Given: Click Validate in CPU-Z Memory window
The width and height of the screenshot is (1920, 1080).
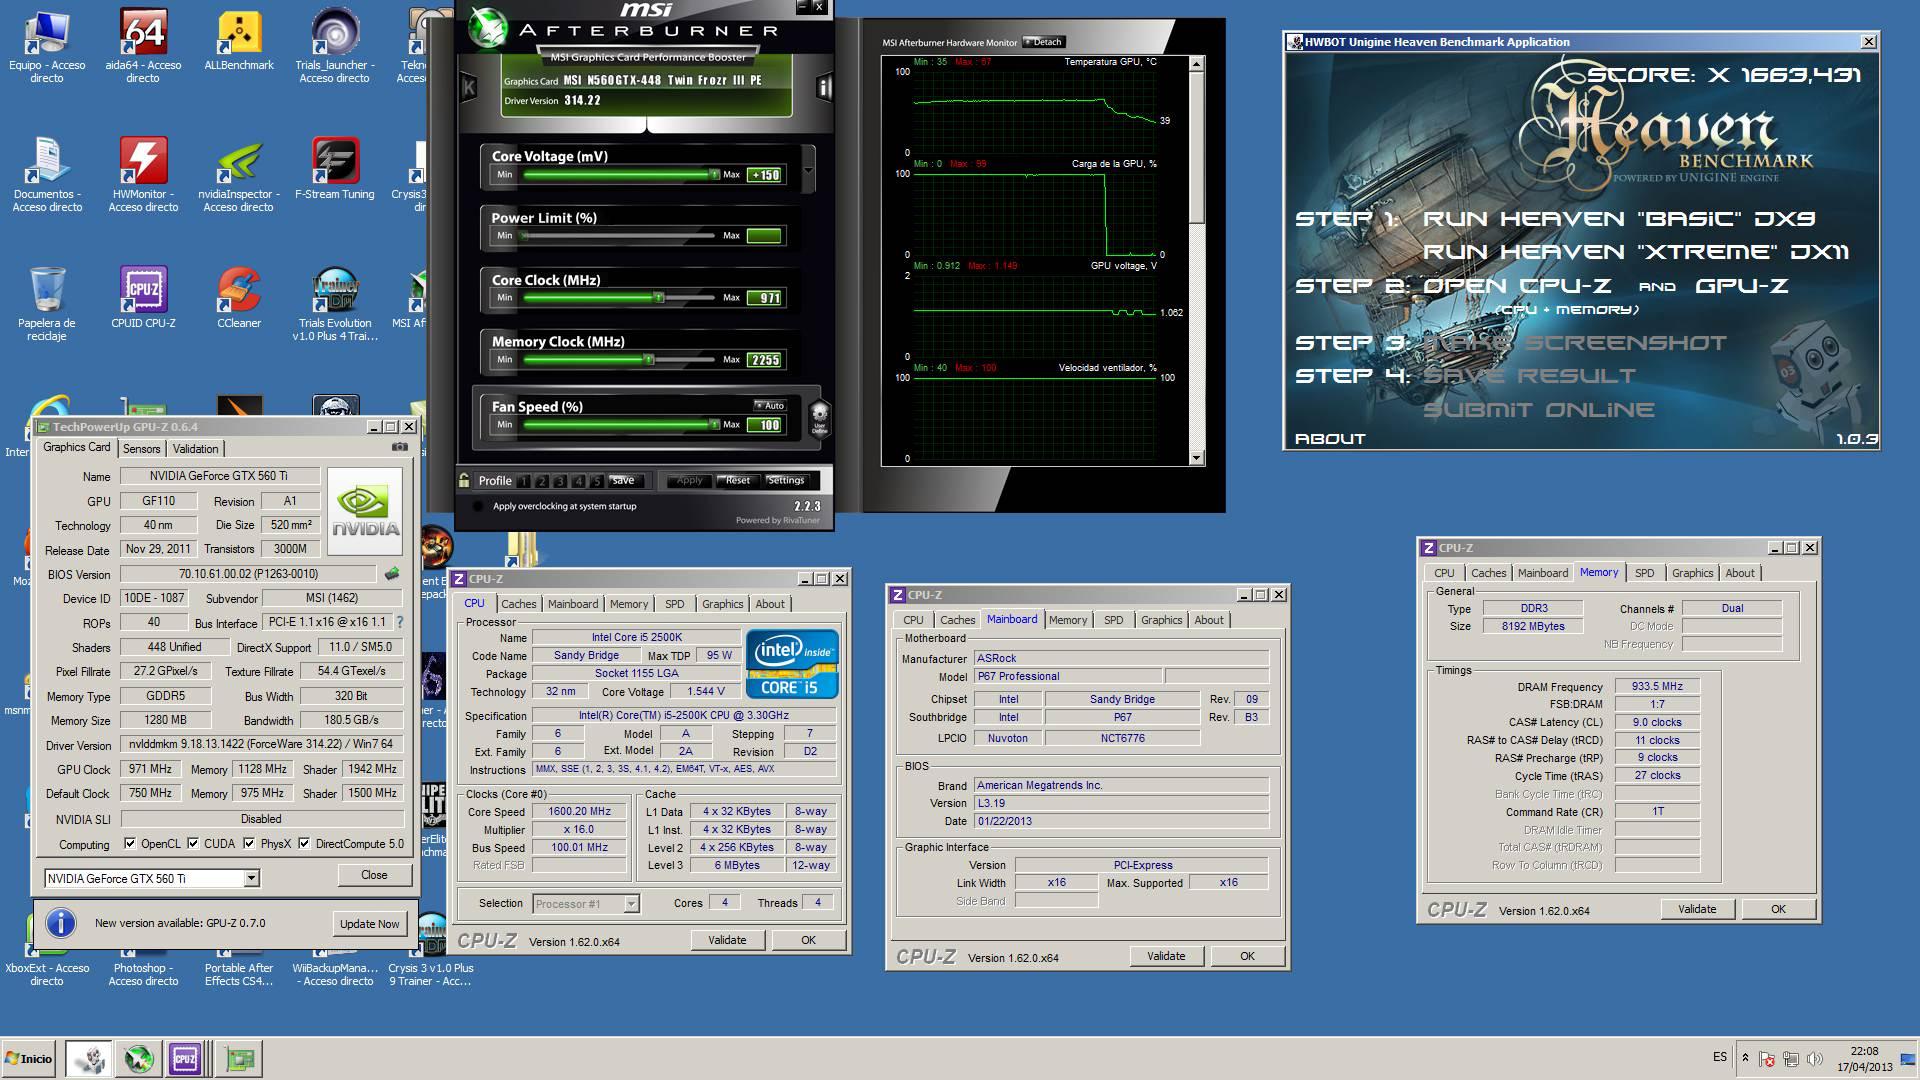Looking at the screenshot, I should pyautogui.click(x=1697, y=909).
